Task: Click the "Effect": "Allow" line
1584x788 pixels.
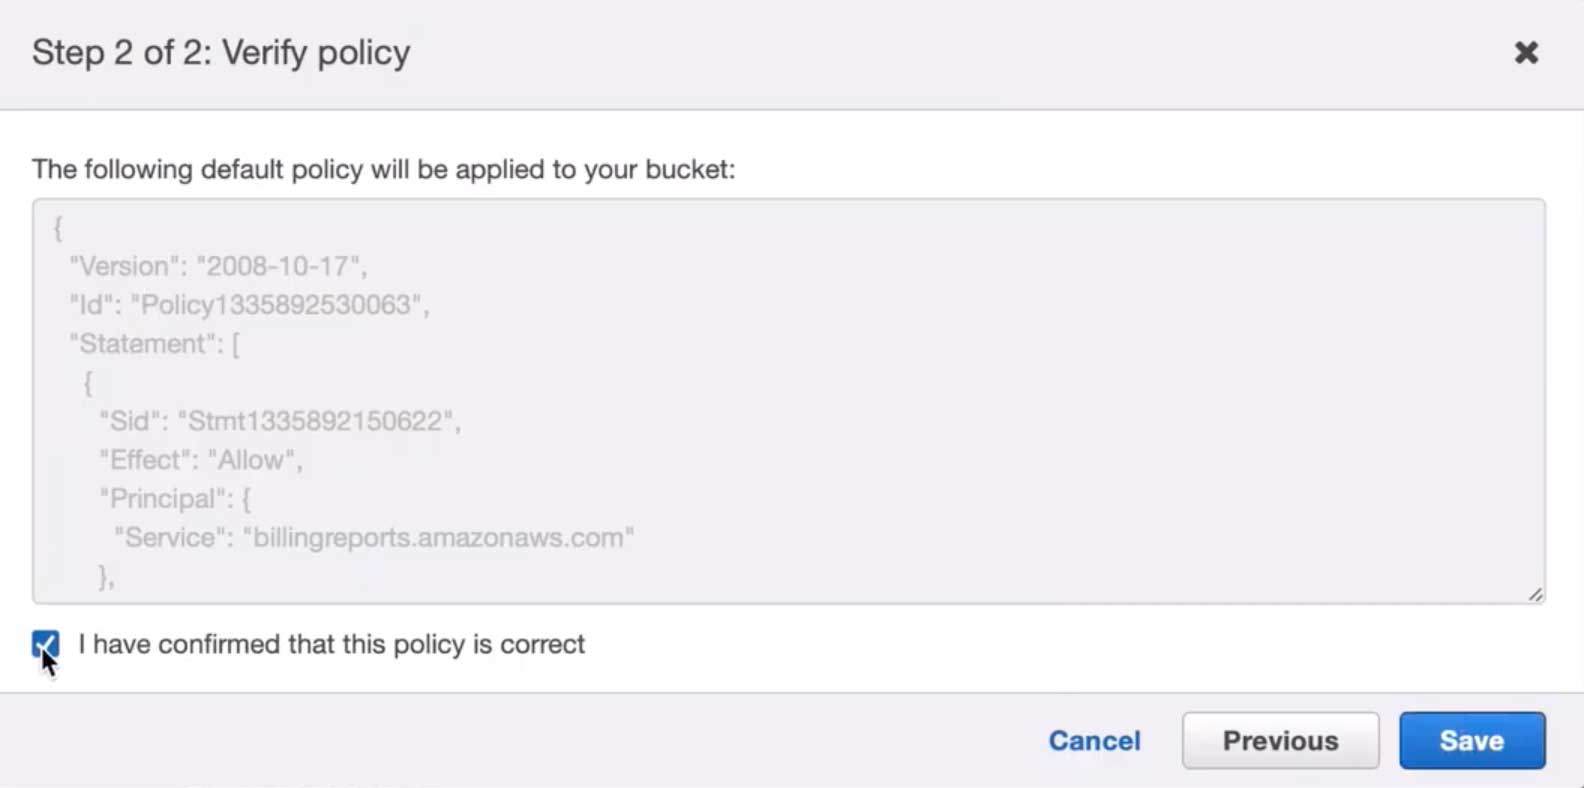Action: point(200,460)
